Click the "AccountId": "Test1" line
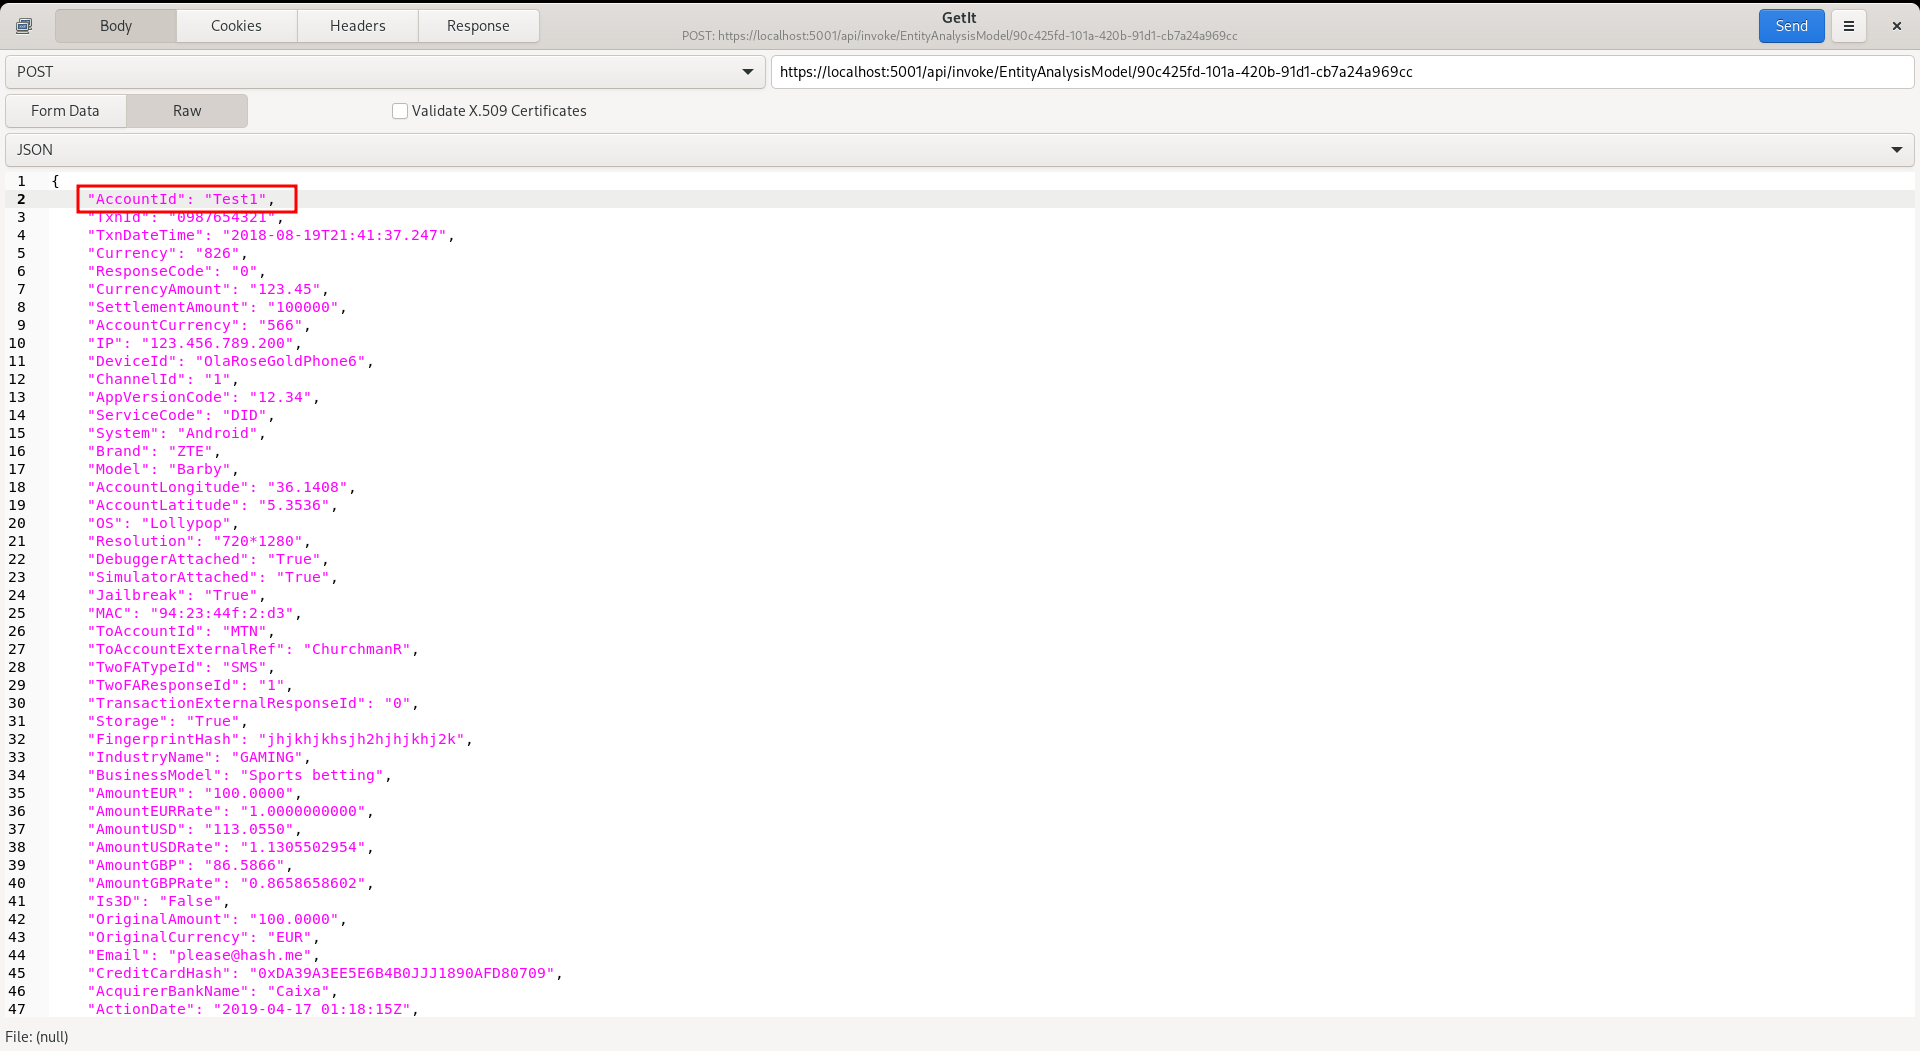This screenshot has height=1051, width=1920. [x=181, y=199]
